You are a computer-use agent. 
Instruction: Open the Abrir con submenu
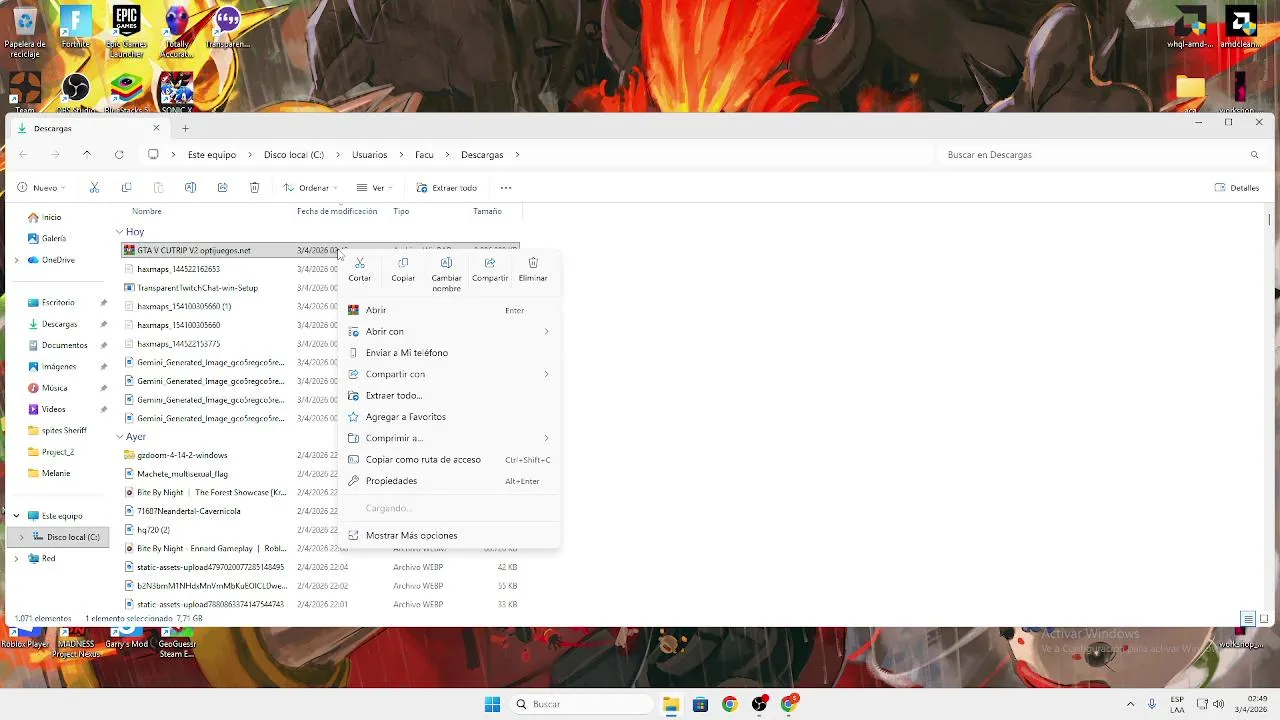pyautogui.click(x=449, y=331)
